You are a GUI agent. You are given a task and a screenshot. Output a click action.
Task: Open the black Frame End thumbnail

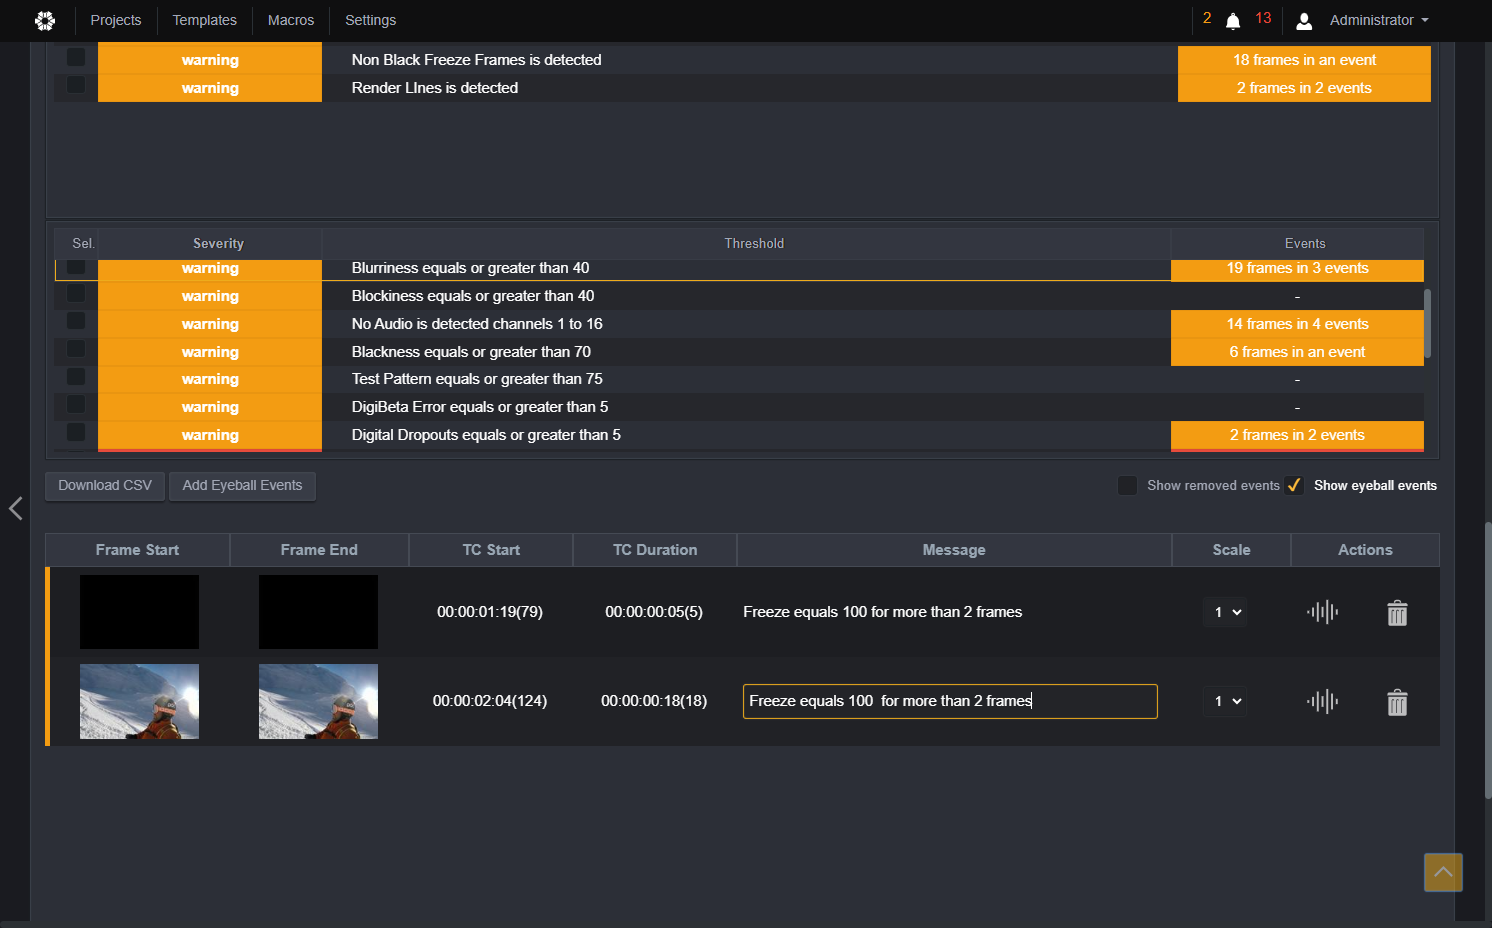pyautogui.click(x=318, y=612)
